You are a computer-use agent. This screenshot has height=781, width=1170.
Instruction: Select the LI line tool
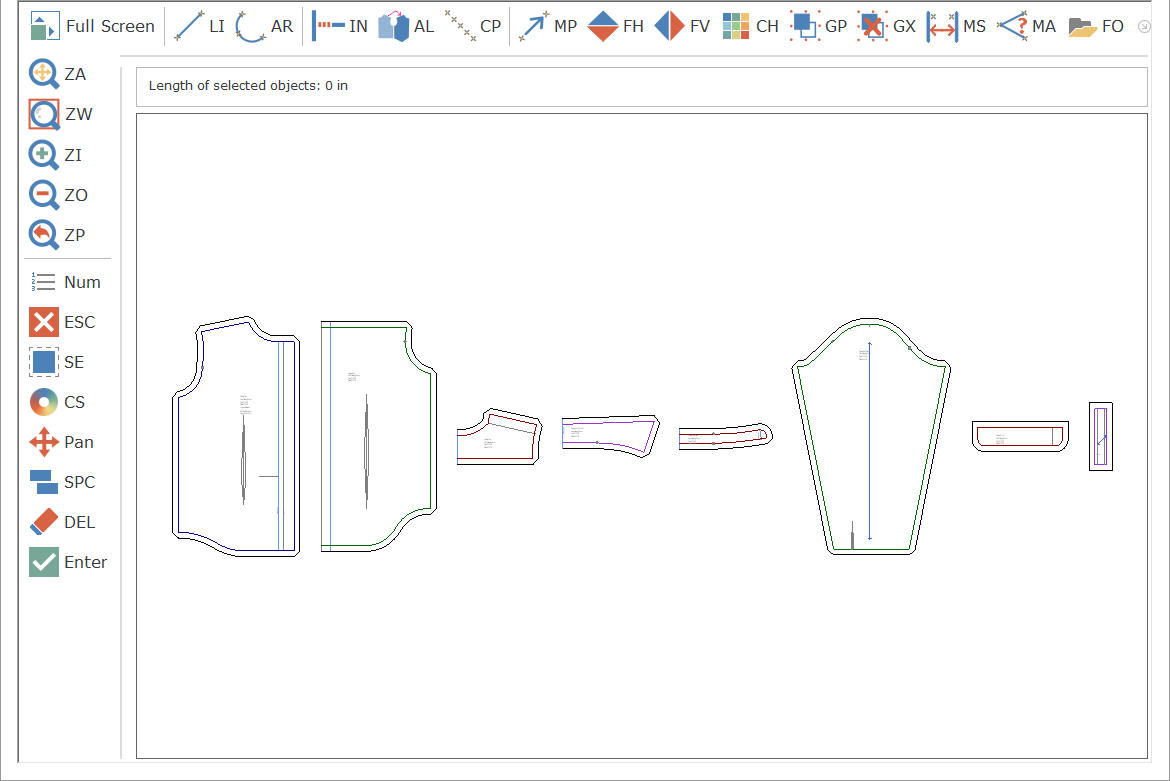[199, 27]
